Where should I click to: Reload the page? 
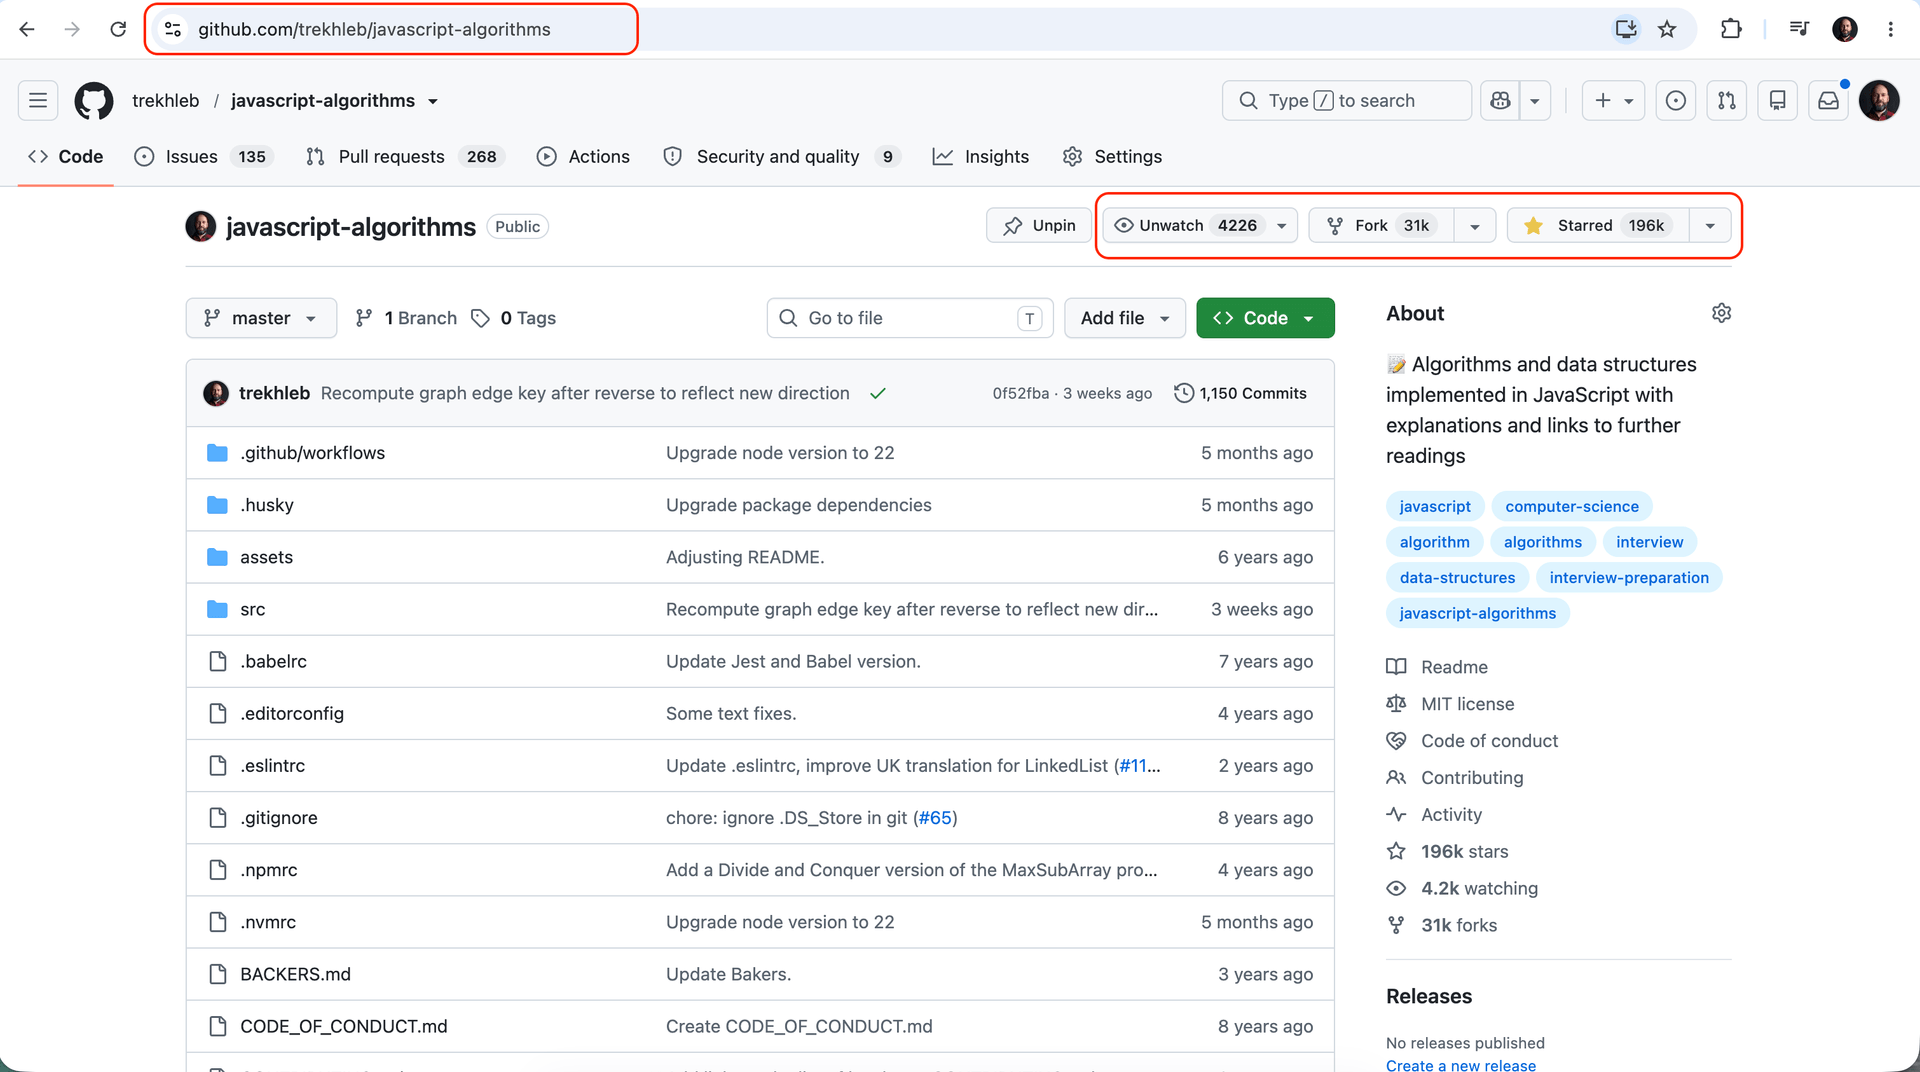pyautogui.click(x=118, y=29)
